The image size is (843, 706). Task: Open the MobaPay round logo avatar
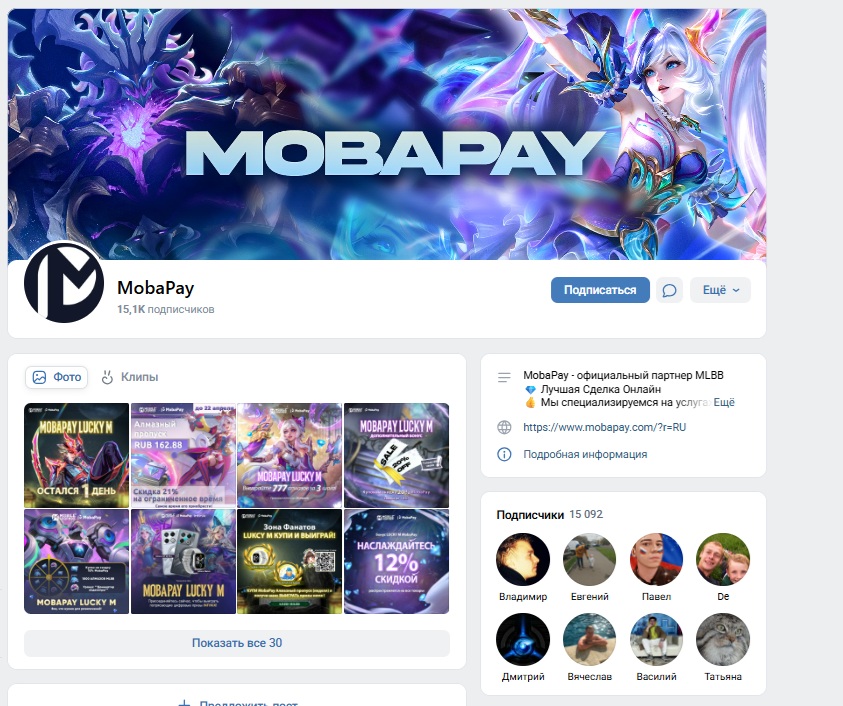64,282
